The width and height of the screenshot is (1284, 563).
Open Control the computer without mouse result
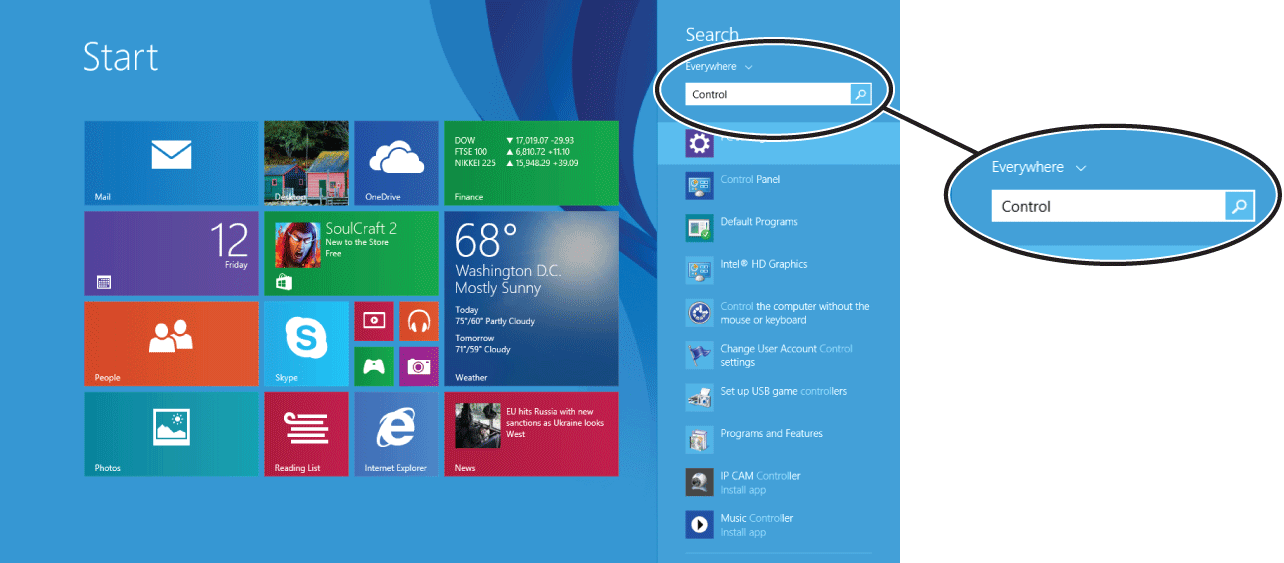click(x=779, y=313)
